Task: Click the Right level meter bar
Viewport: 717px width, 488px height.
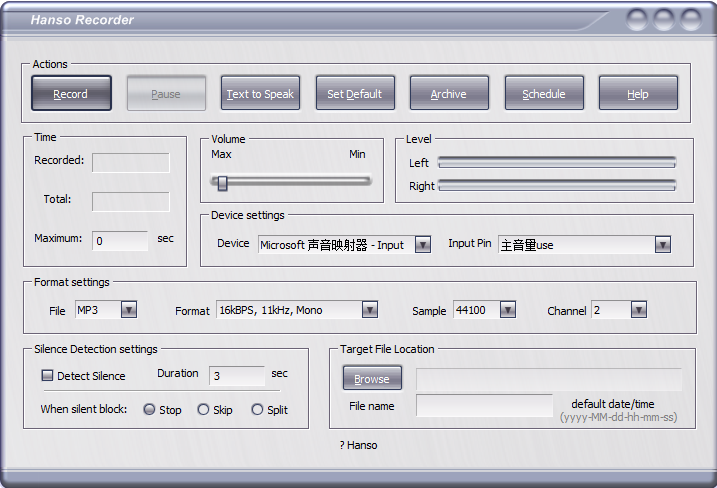Action: tap(556, 185)
